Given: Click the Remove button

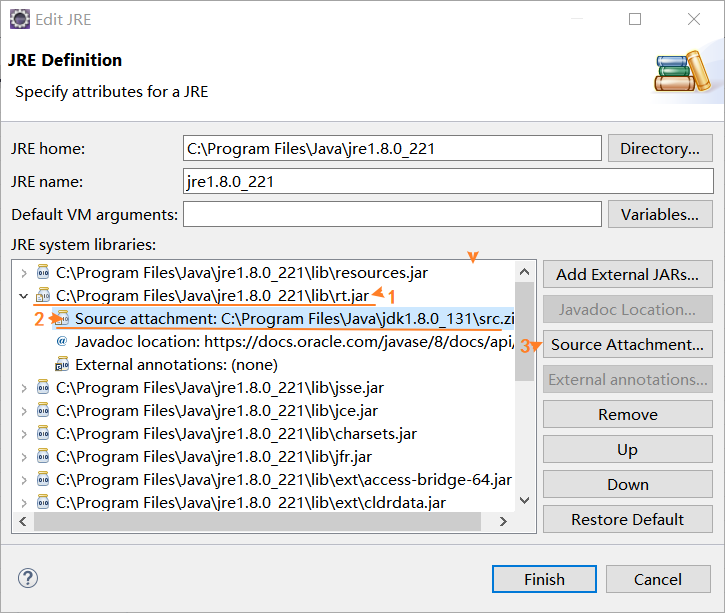Looking at the screenshot, I should coord(627,415).
